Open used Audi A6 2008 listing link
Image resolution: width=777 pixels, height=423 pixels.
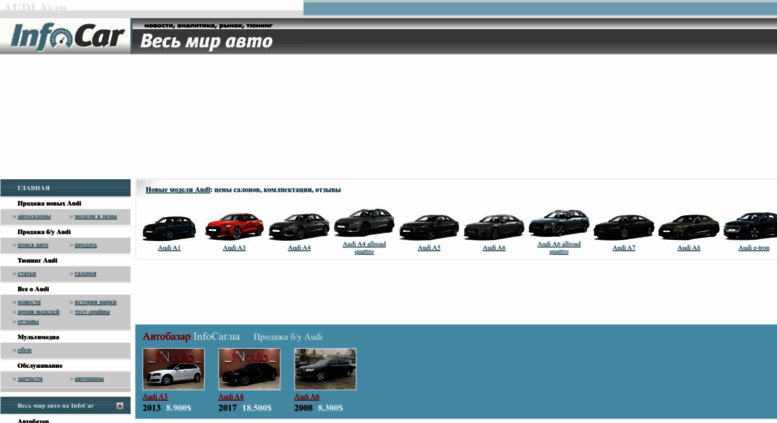point(307,397)
